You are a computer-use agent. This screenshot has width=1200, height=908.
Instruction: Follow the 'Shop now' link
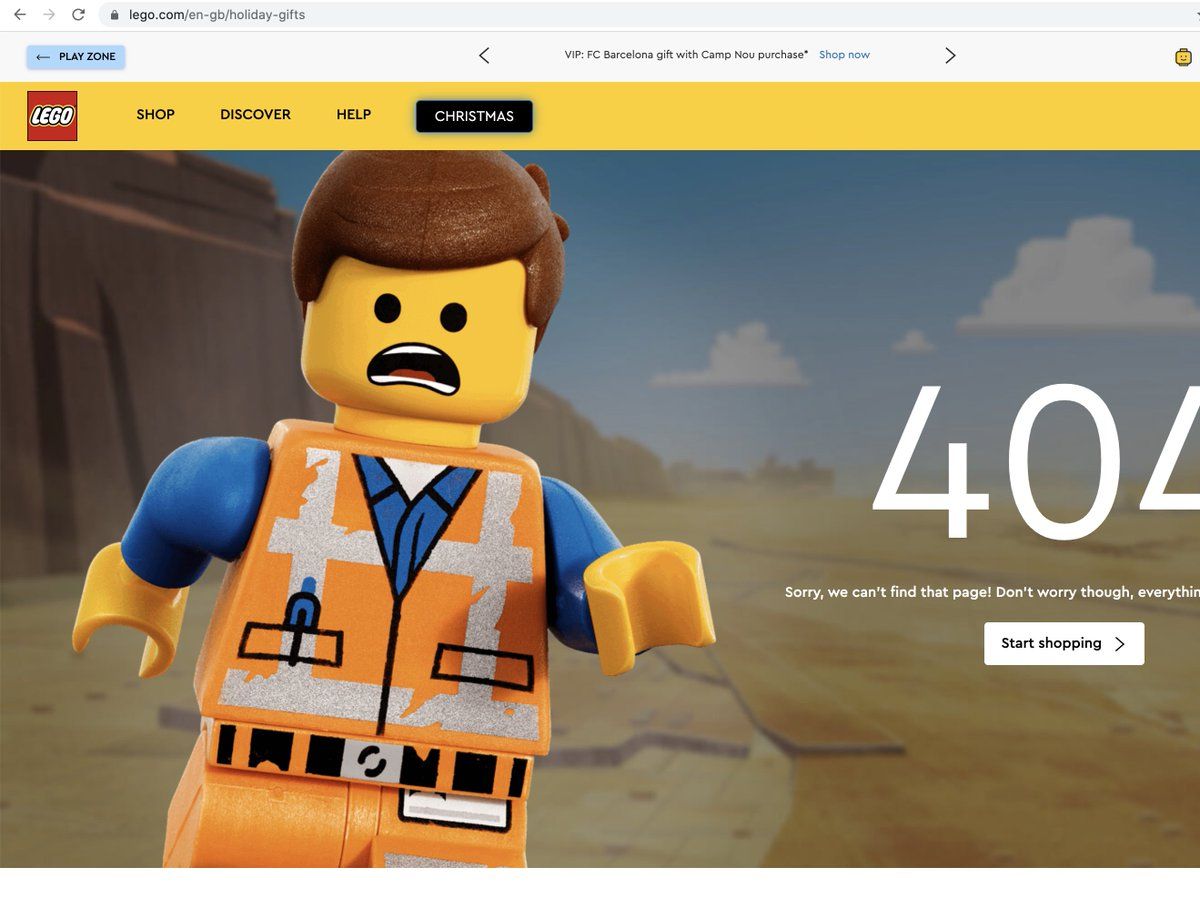pos(844,55)
